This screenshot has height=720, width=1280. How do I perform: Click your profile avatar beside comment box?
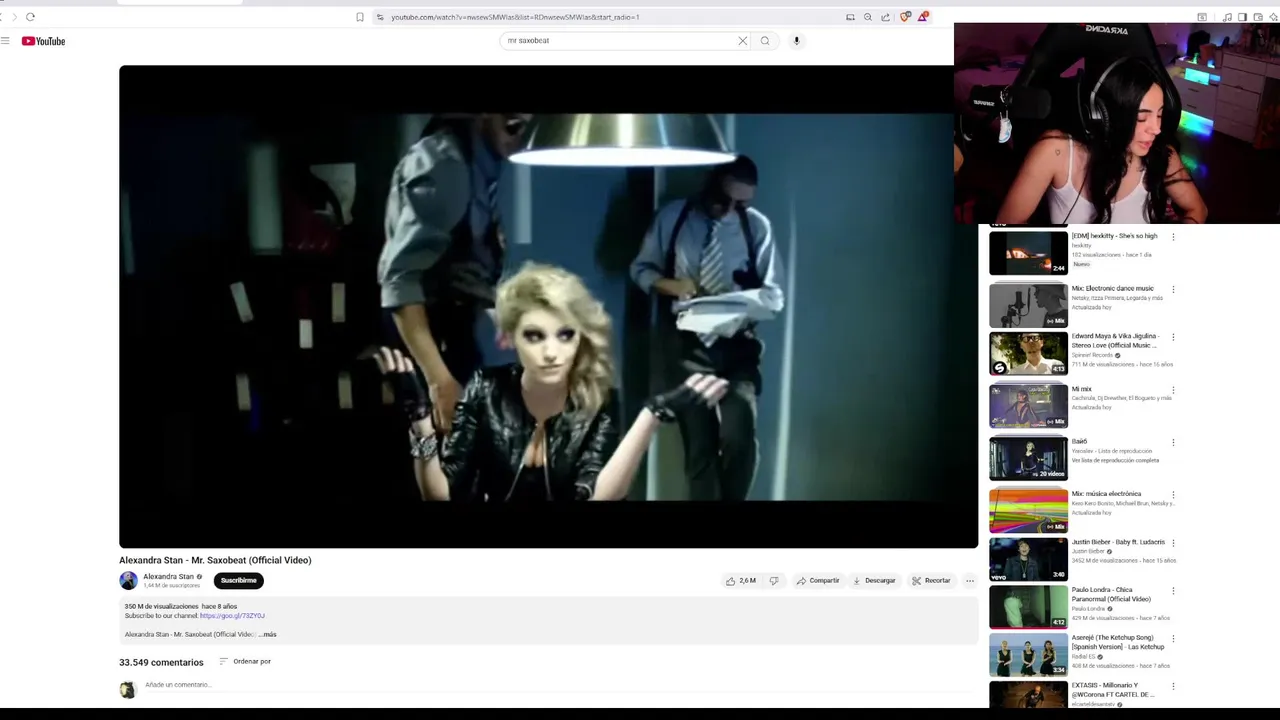click(x=128, y=690)
